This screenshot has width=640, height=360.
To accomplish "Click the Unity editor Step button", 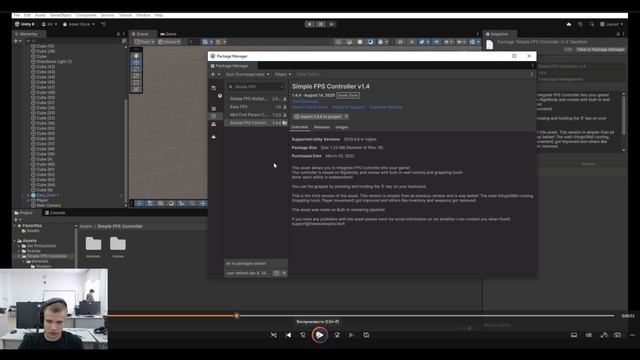I will pyautogui.click(x=331, y=24).
